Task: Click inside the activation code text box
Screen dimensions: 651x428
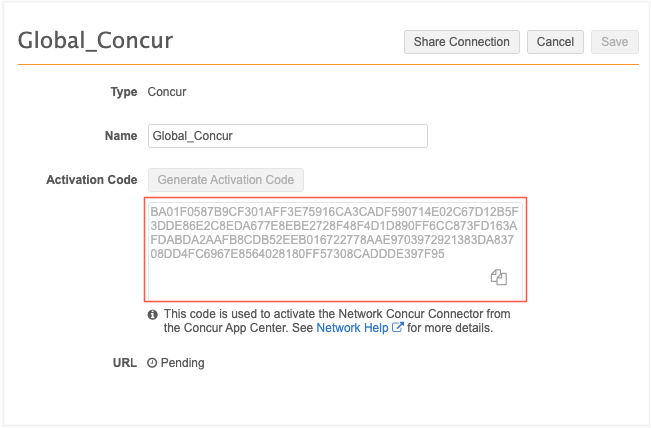Action: [335, 240]
